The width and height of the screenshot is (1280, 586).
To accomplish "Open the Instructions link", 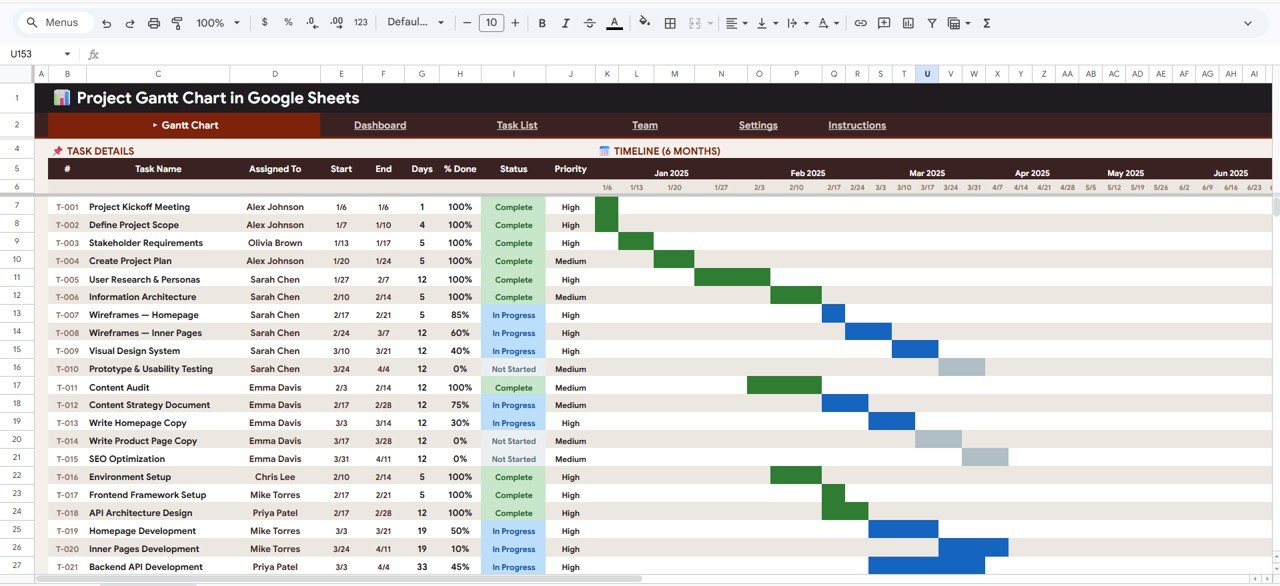I will tap(856, 125).
